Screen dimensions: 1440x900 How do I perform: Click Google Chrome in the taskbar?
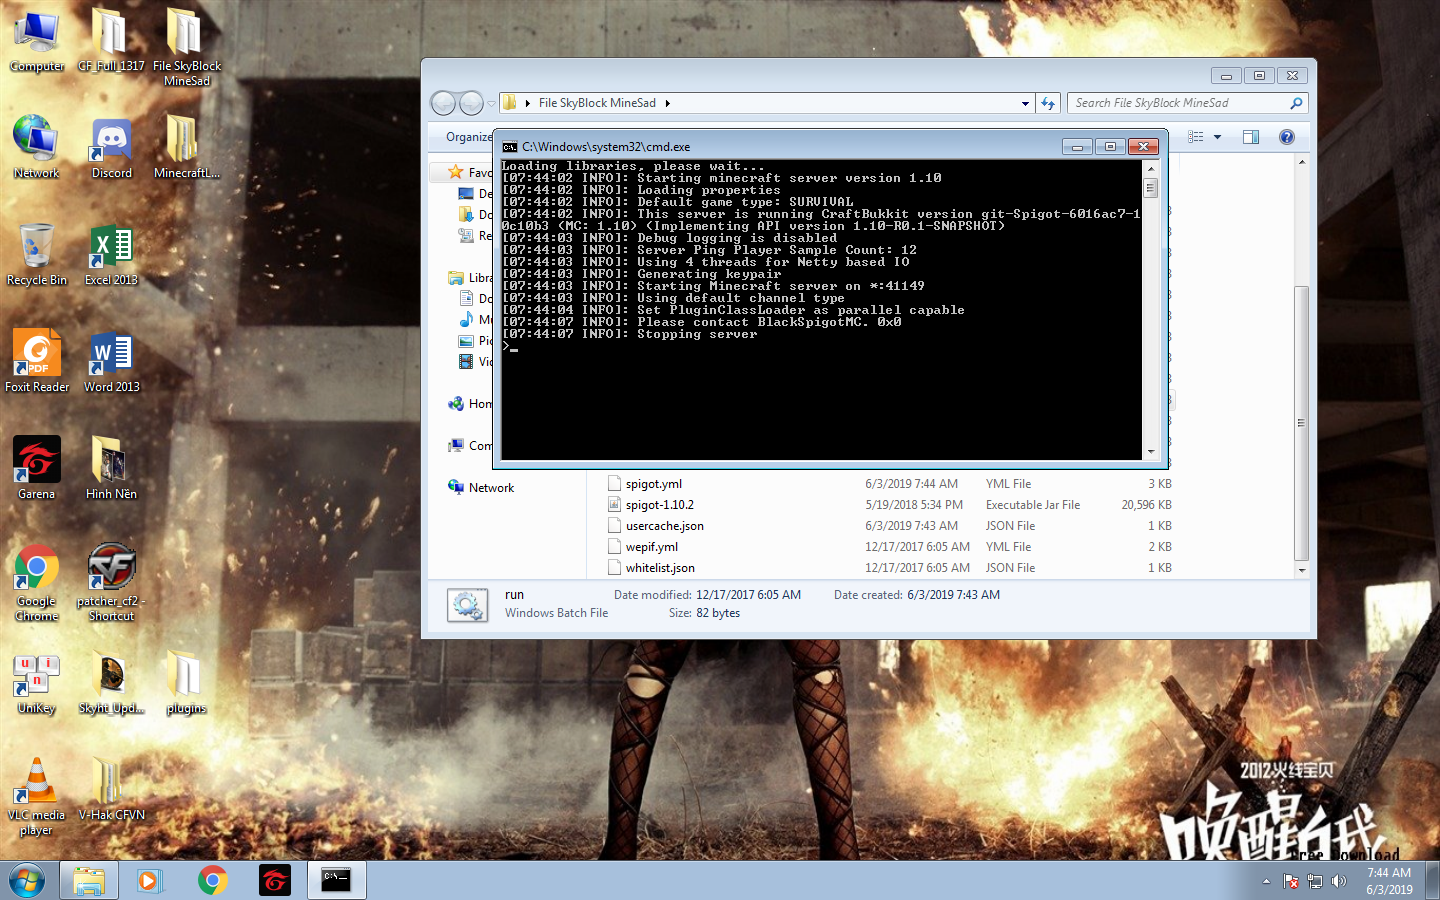212,880
